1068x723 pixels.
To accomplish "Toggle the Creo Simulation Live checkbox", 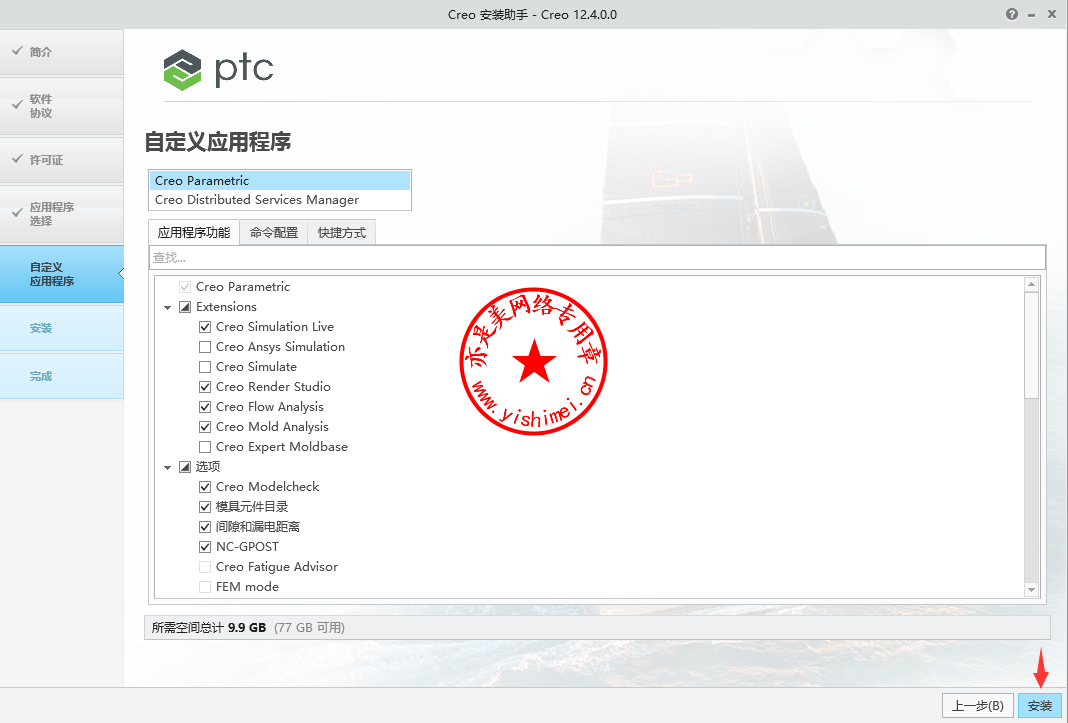I will click(204, 327).
